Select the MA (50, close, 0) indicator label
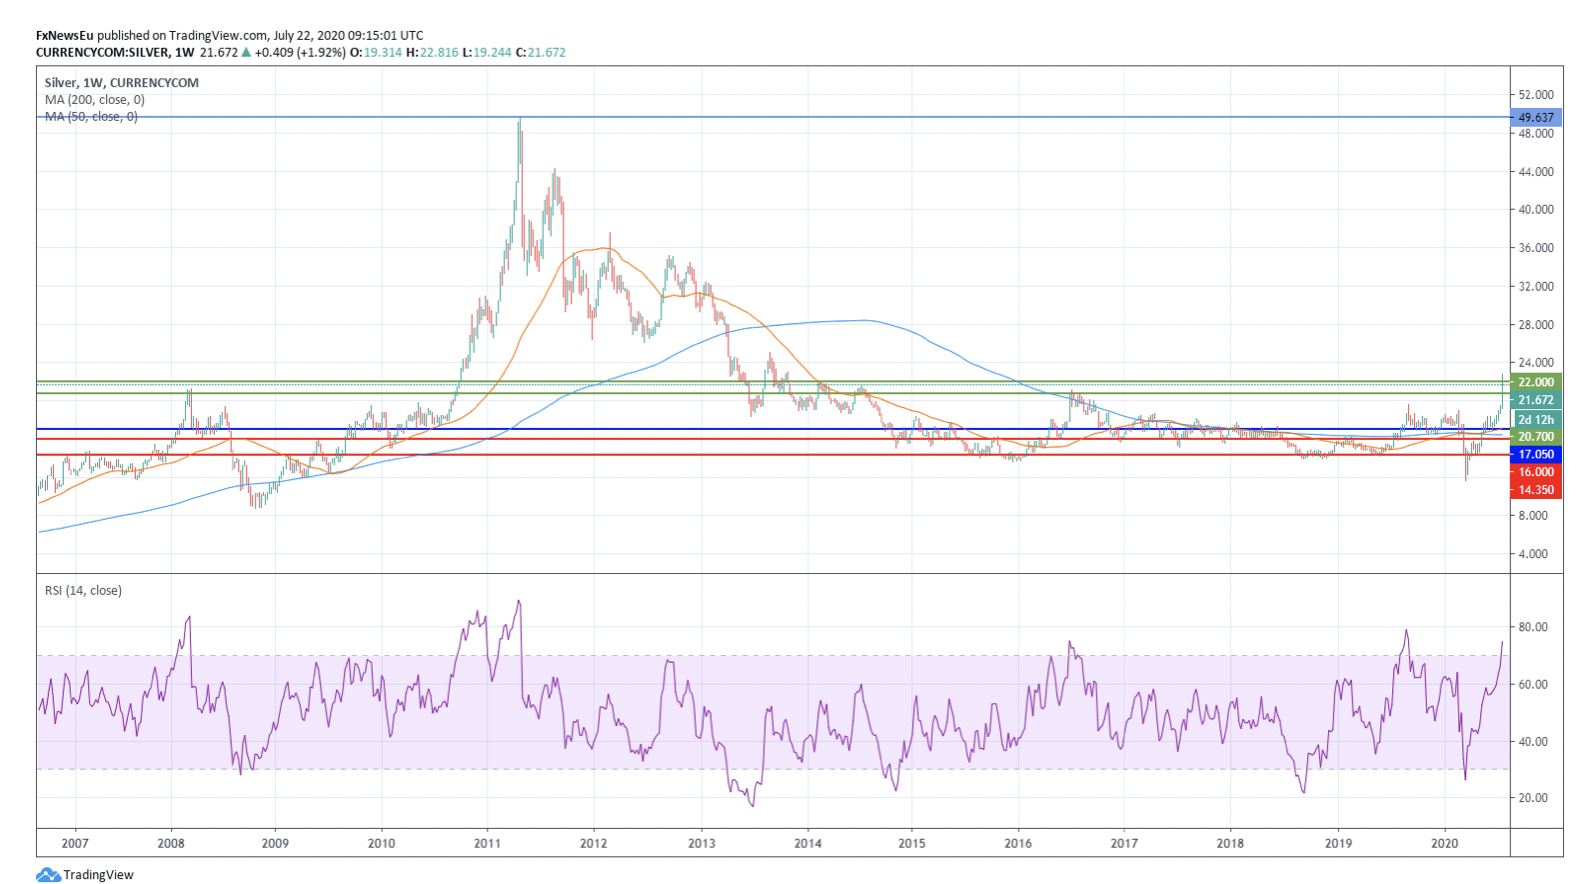The image size is (1592, 884). point(91,117)
